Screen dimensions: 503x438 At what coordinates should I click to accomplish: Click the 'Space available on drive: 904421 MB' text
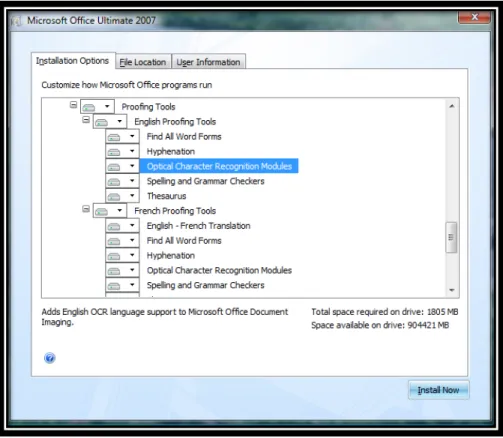point(380,325)
